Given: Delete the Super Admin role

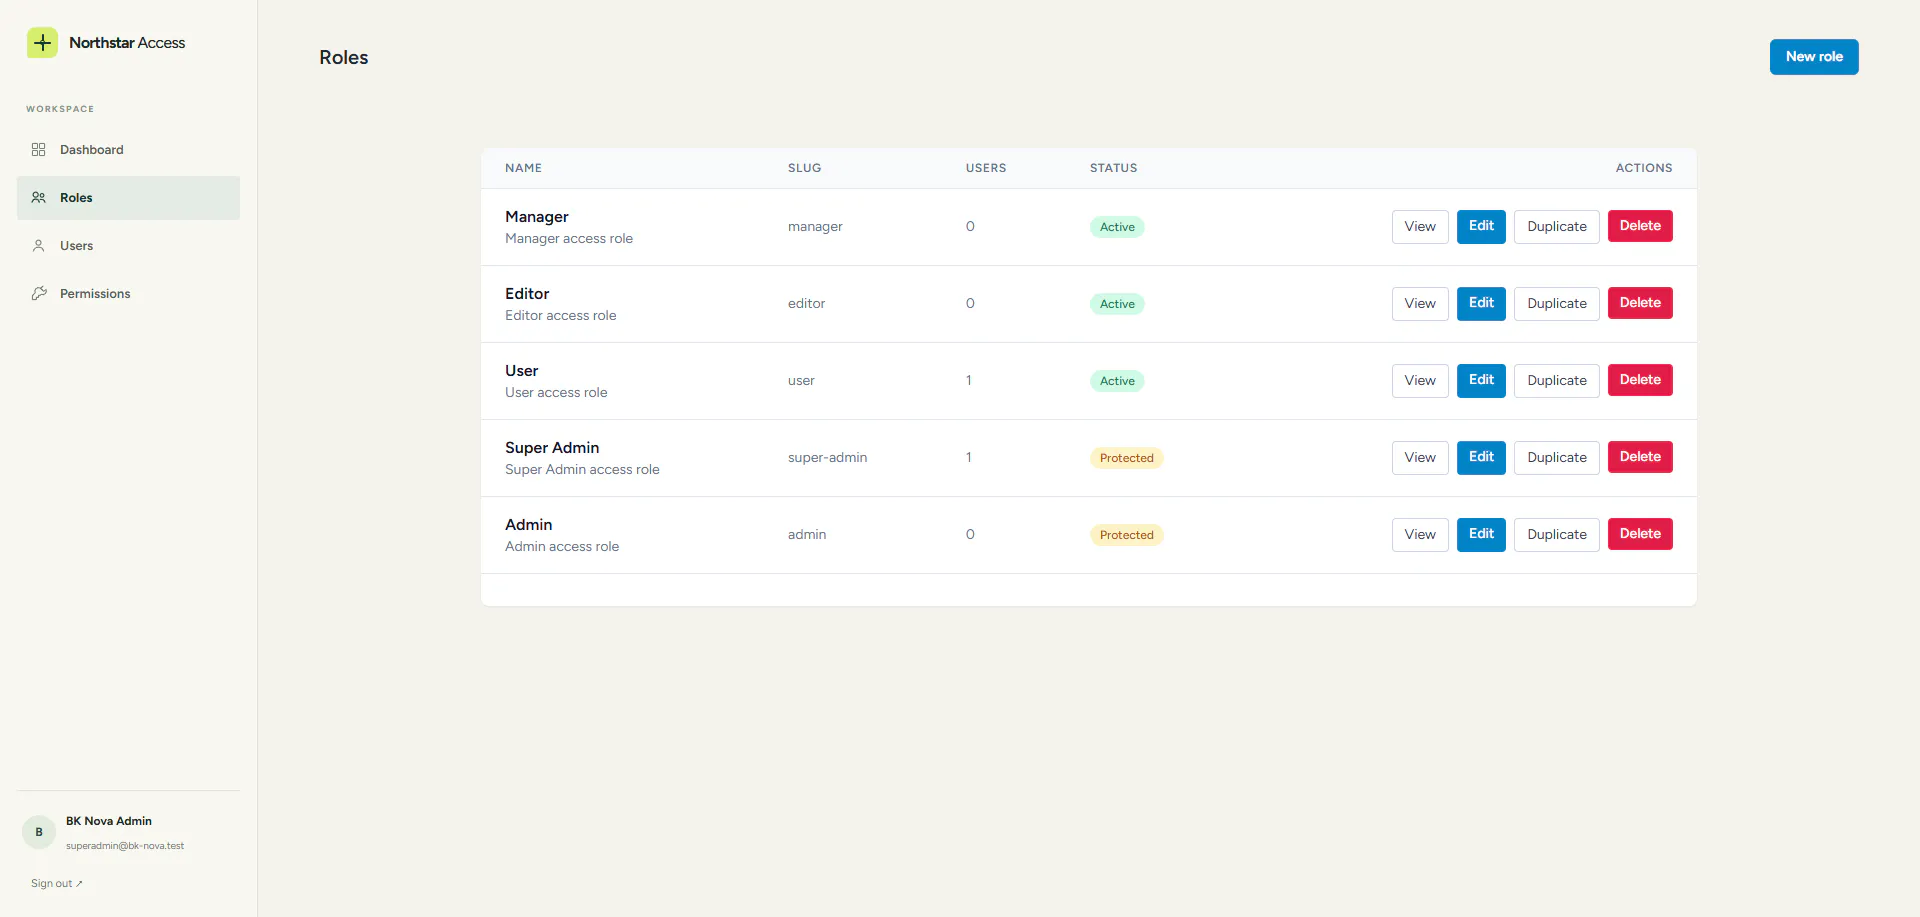Looking at the screenshot, I should pos(1640,457).
